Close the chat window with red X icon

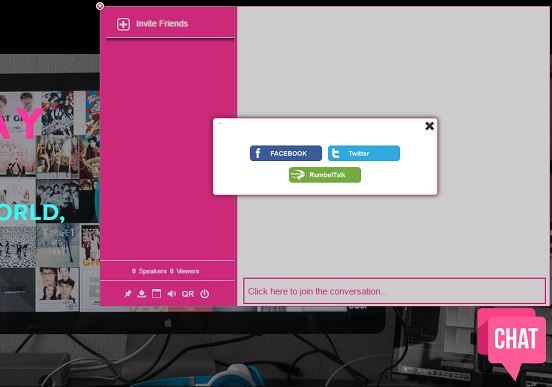click(x=100, y=6)
